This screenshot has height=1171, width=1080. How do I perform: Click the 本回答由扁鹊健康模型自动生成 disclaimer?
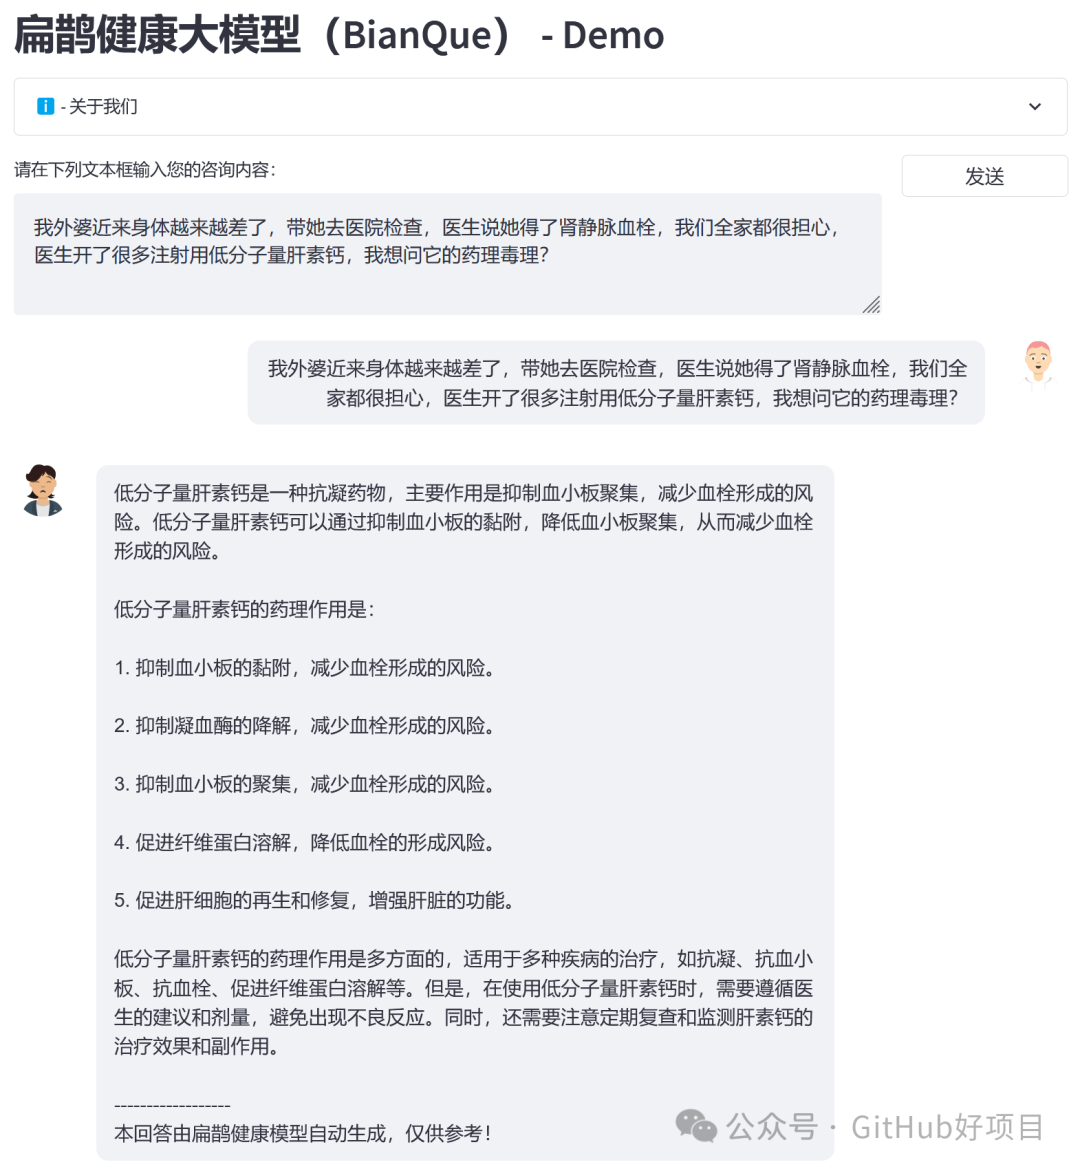(x=302, y=1134)
